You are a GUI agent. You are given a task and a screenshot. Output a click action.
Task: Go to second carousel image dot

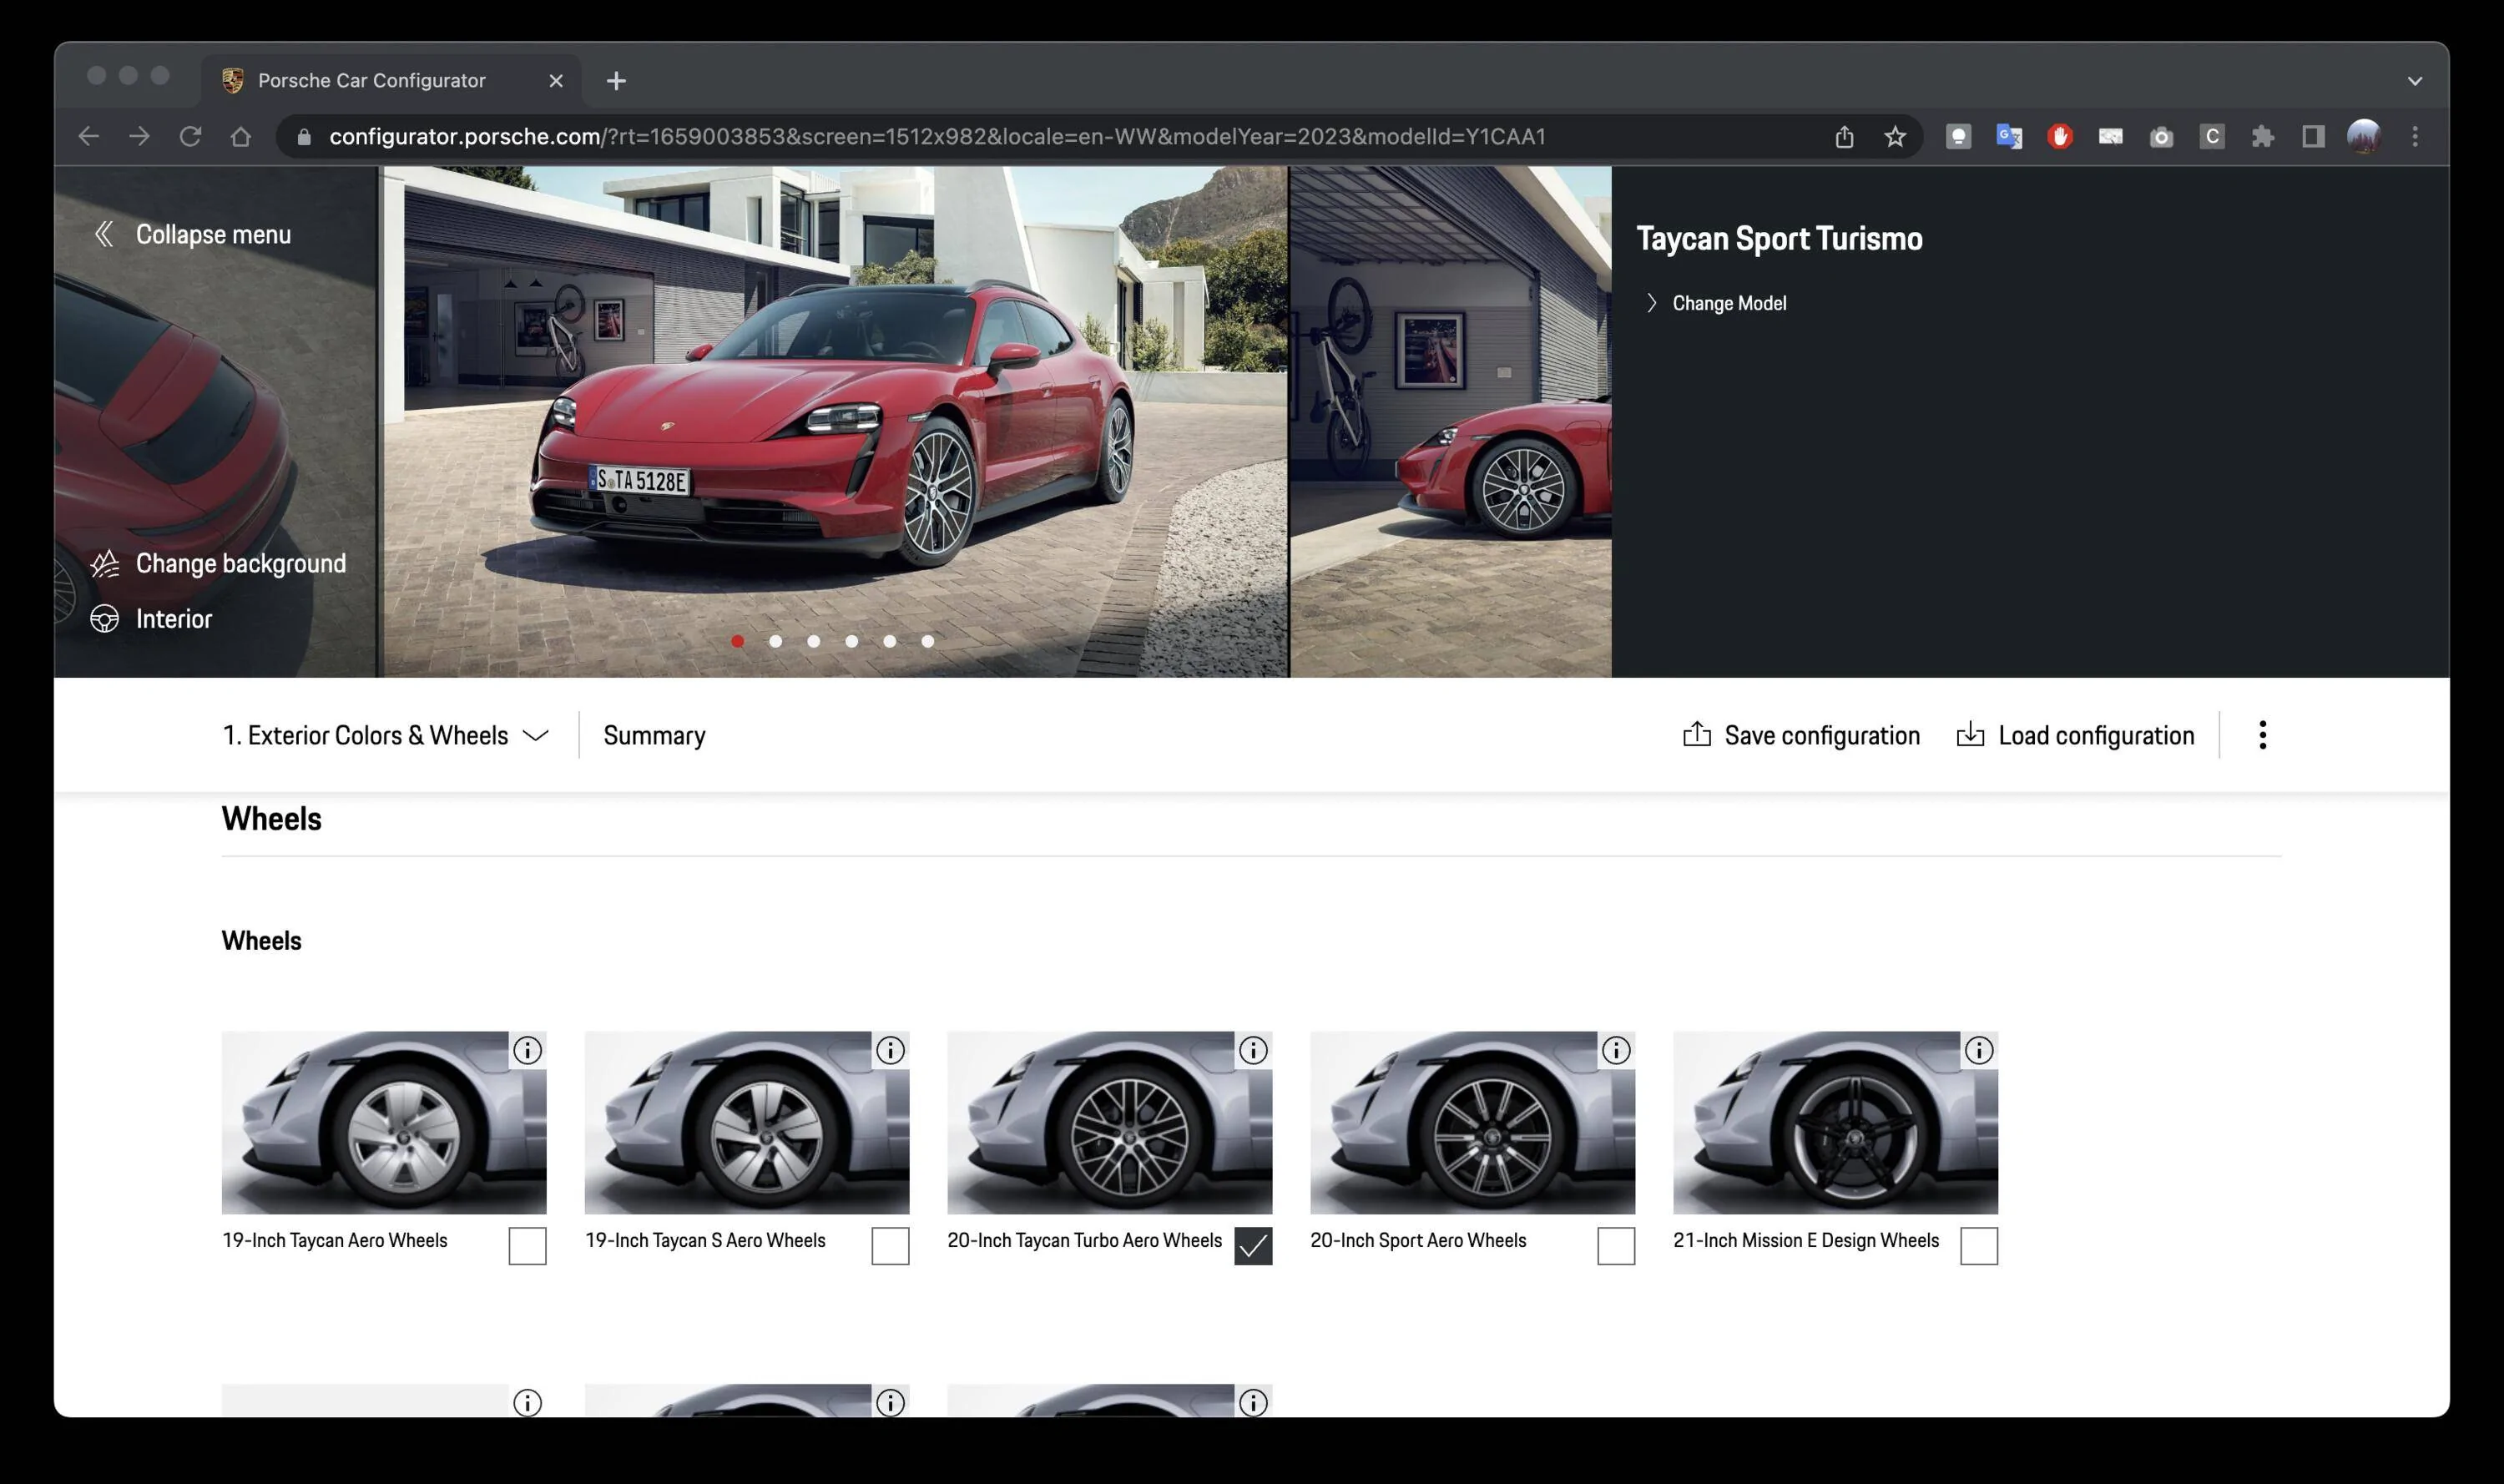(776, 641)
